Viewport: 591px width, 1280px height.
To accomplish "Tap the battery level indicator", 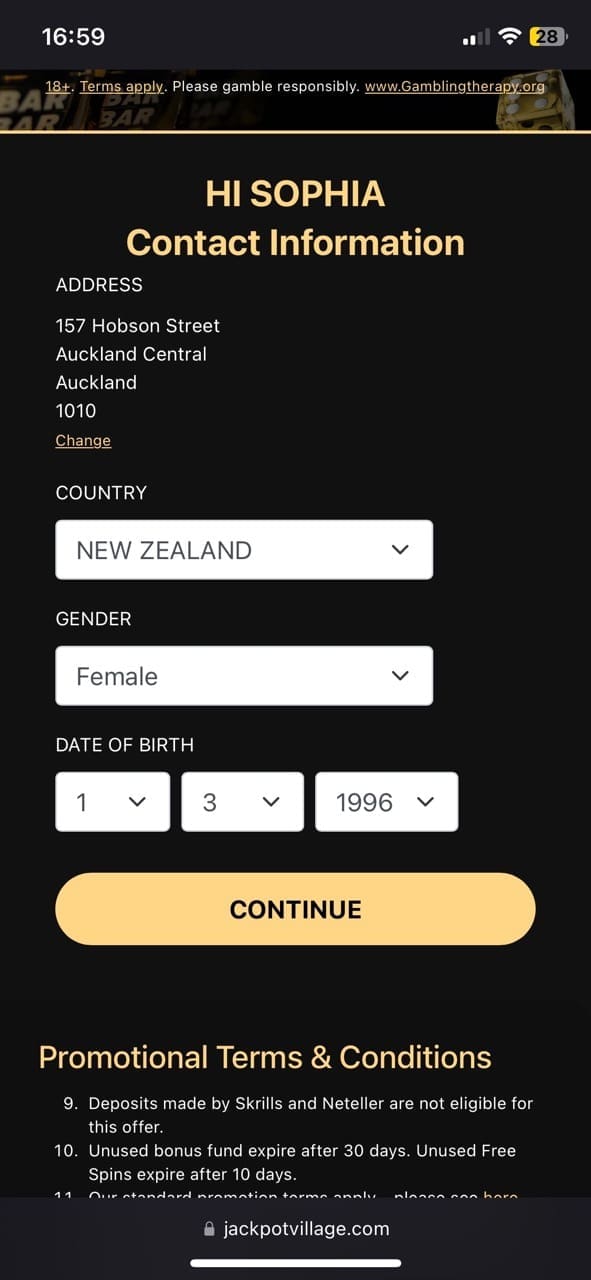I will click(548, 37).
